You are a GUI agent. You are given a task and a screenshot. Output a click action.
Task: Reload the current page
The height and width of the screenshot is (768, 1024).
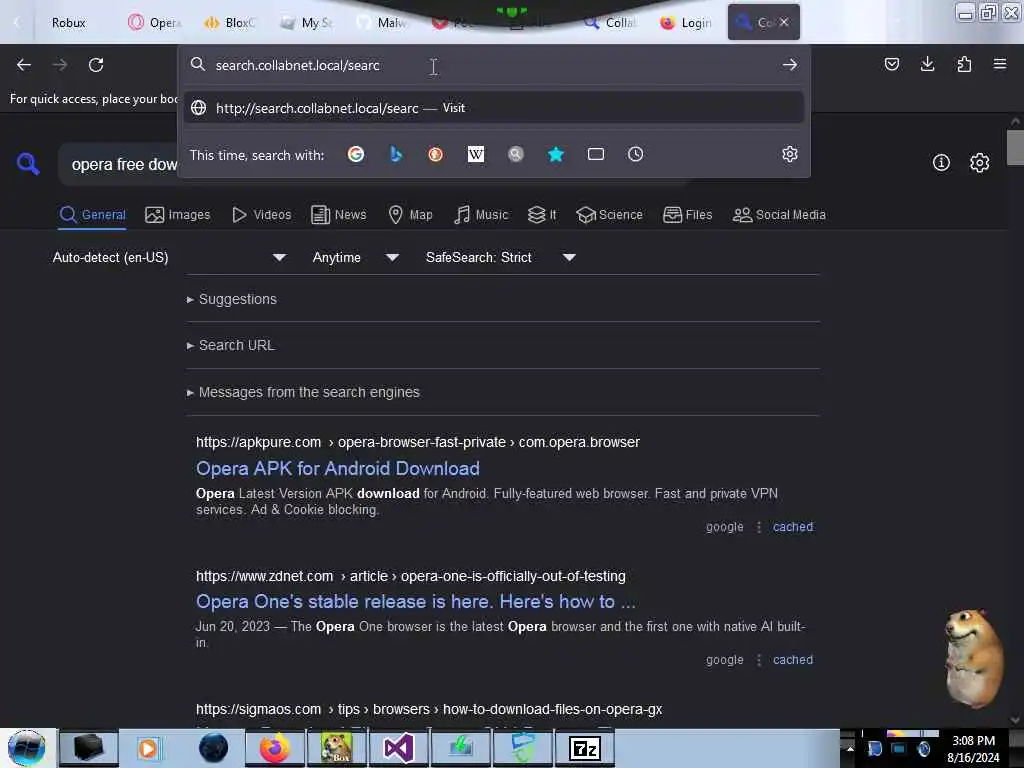tap(96, 65)
